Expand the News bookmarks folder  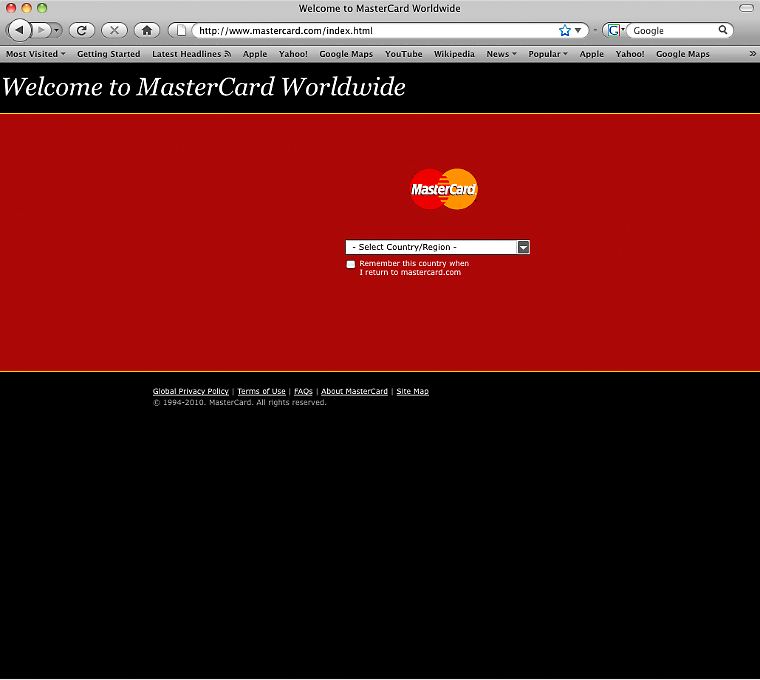pos(501,54)
